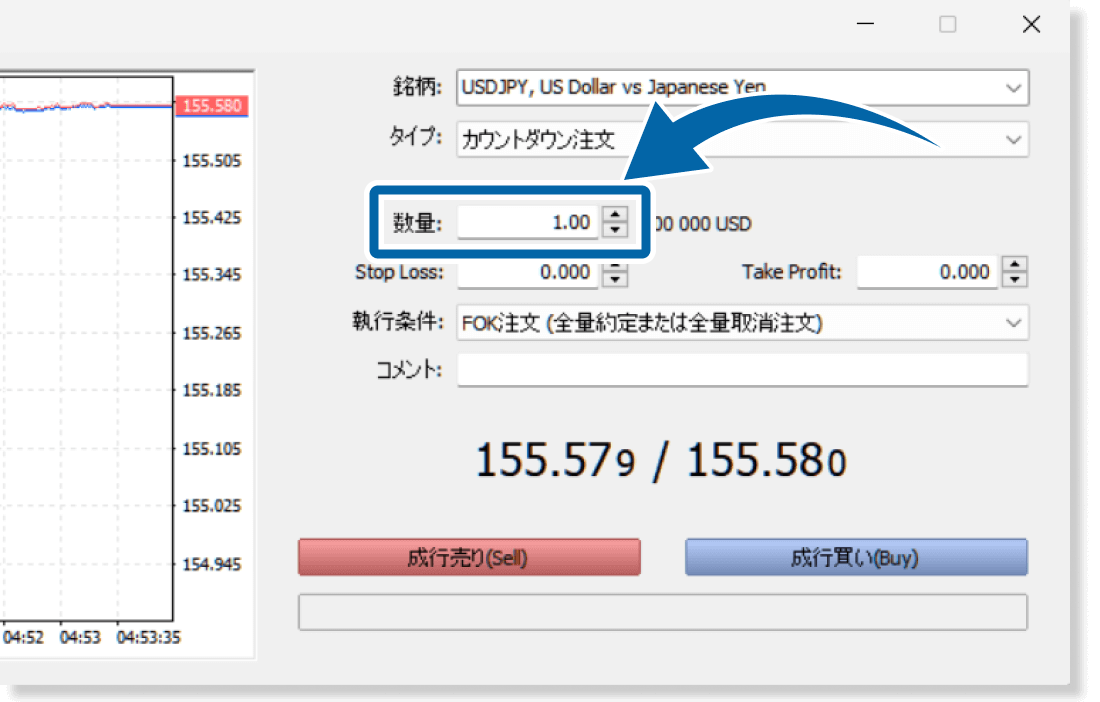Open the タイプ order type dropdown
The height and width of the screenshot is (702, 1100).
click(x=742, y=139)
